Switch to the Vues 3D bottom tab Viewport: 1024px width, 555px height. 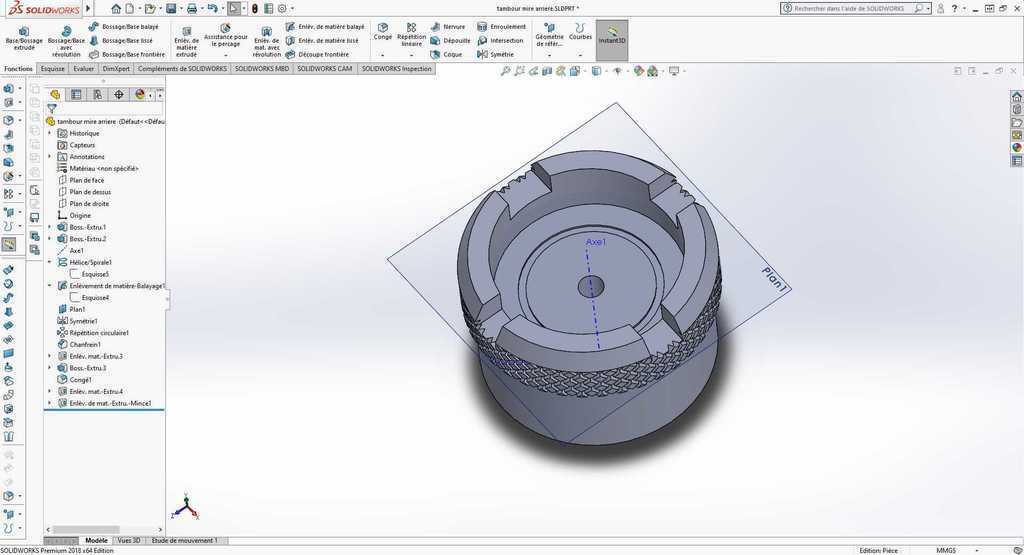(129, 540)
